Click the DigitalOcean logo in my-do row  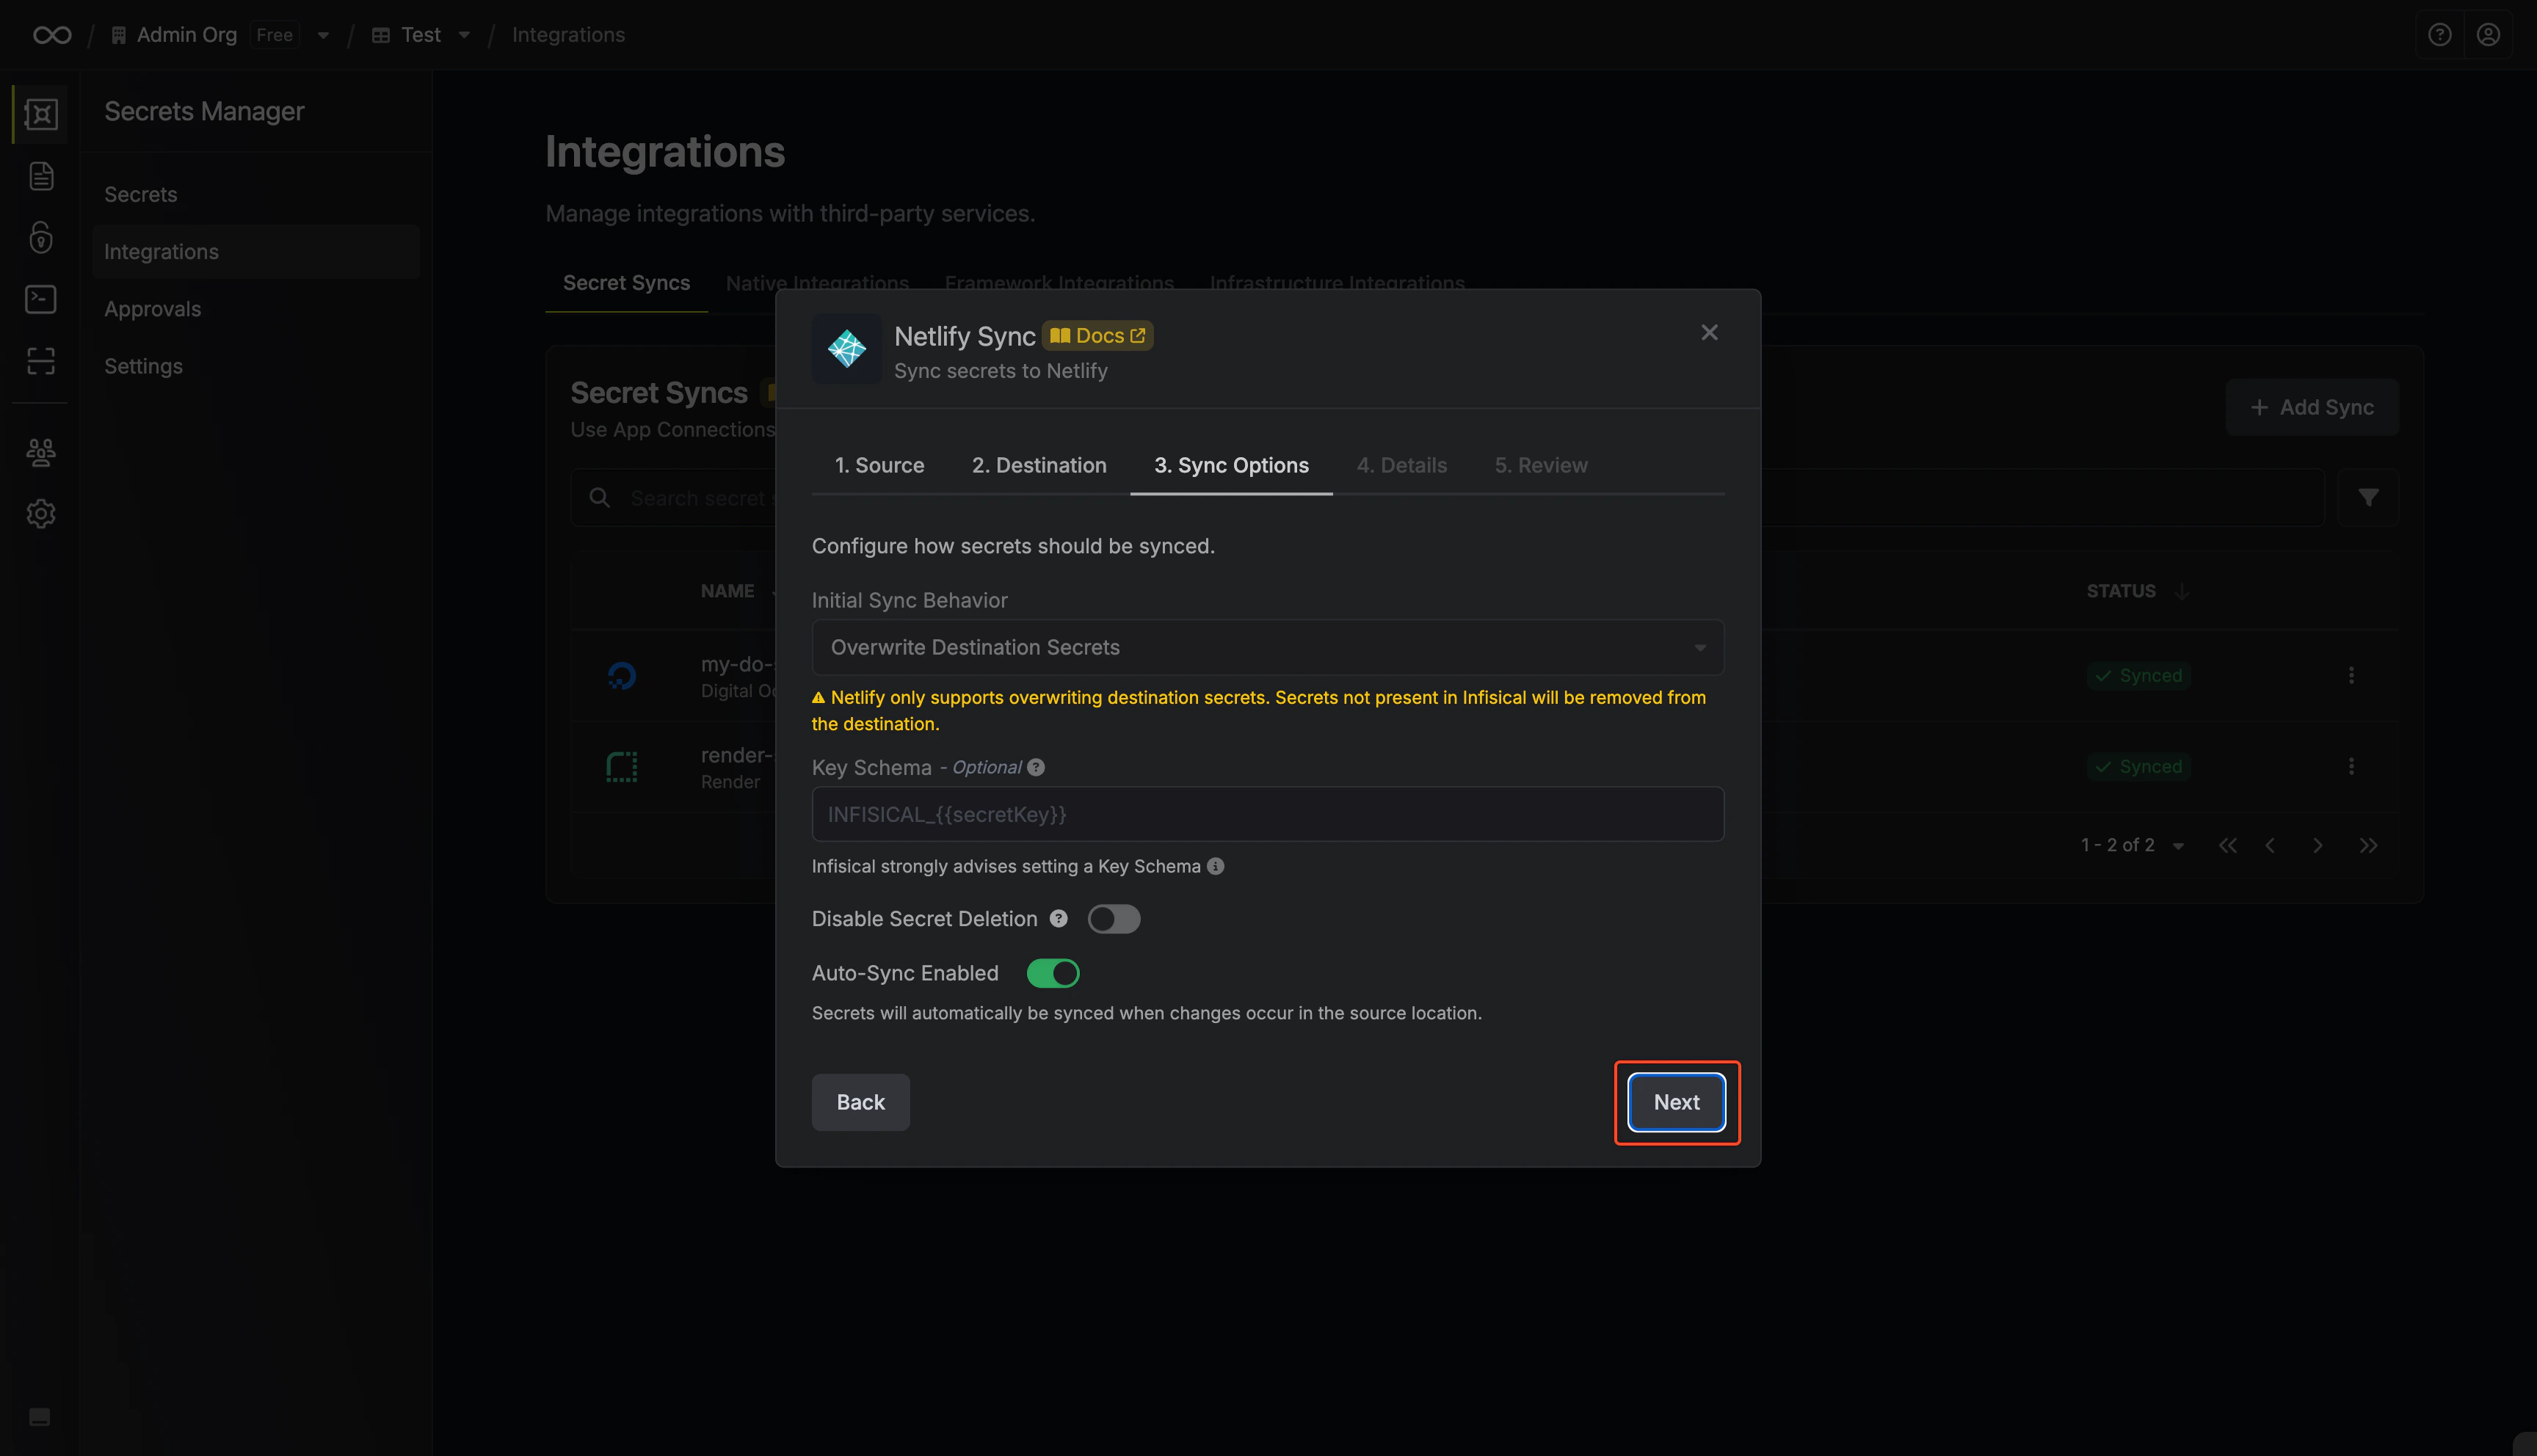[x=622, y=676]
